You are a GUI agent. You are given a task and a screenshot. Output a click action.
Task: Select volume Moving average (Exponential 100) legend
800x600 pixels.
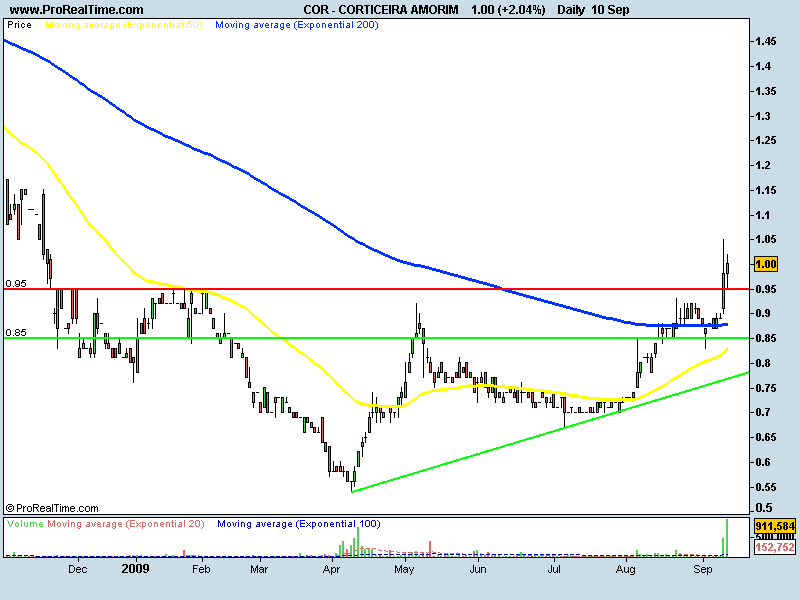[299, 524]
